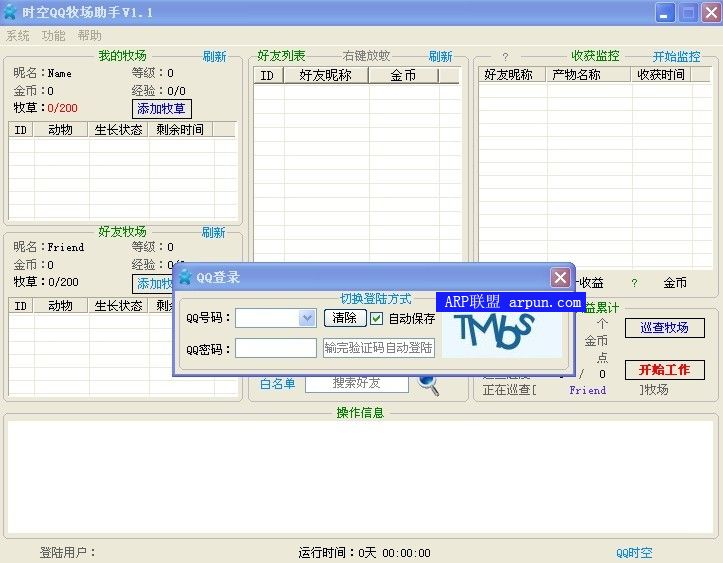Click 好友昵称 column header in 好友列表
Screen dimensions: 723x563
point(326,75)
